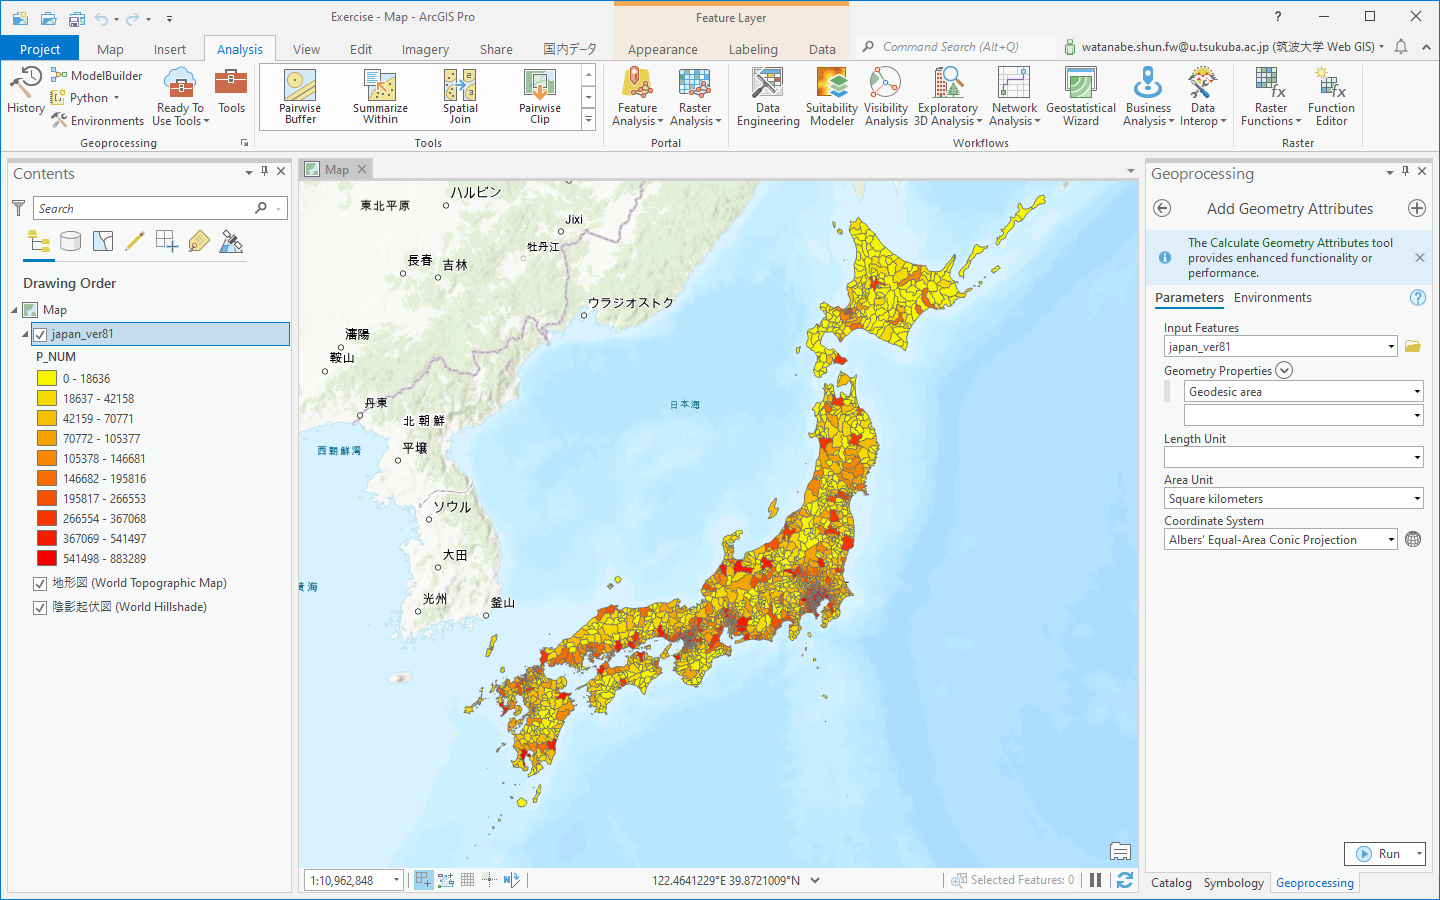Open Visibility Analysis

coord(886,97)
